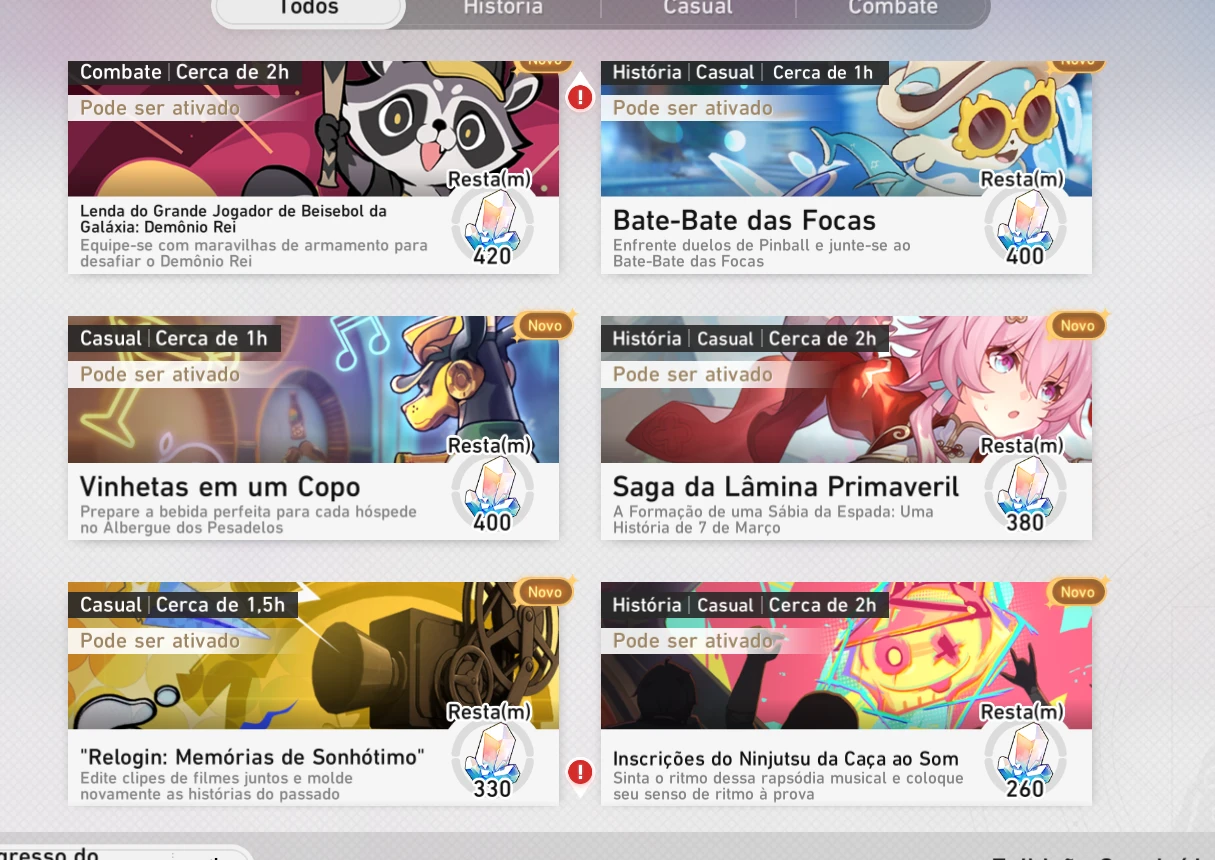Image resolution: width=1215 pixels, height=860 pixels.
Task: Click Novo badge on Vinhetas em um Copo
Action: point(545,325)
